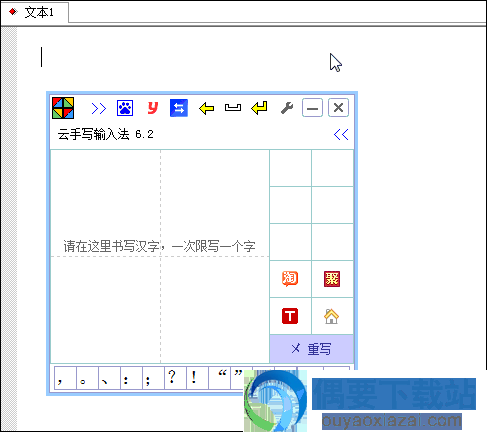Open the red Juhuasuan shortcut icon

[x=332, y=279]
